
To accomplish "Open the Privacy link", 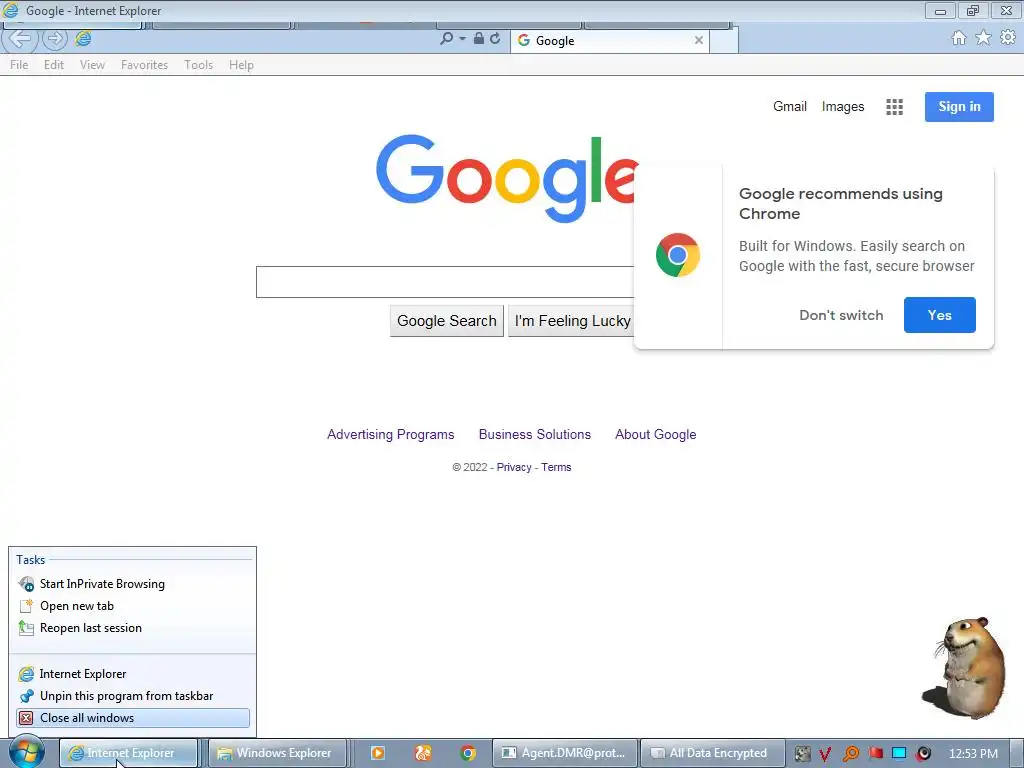I will (514, 467).
